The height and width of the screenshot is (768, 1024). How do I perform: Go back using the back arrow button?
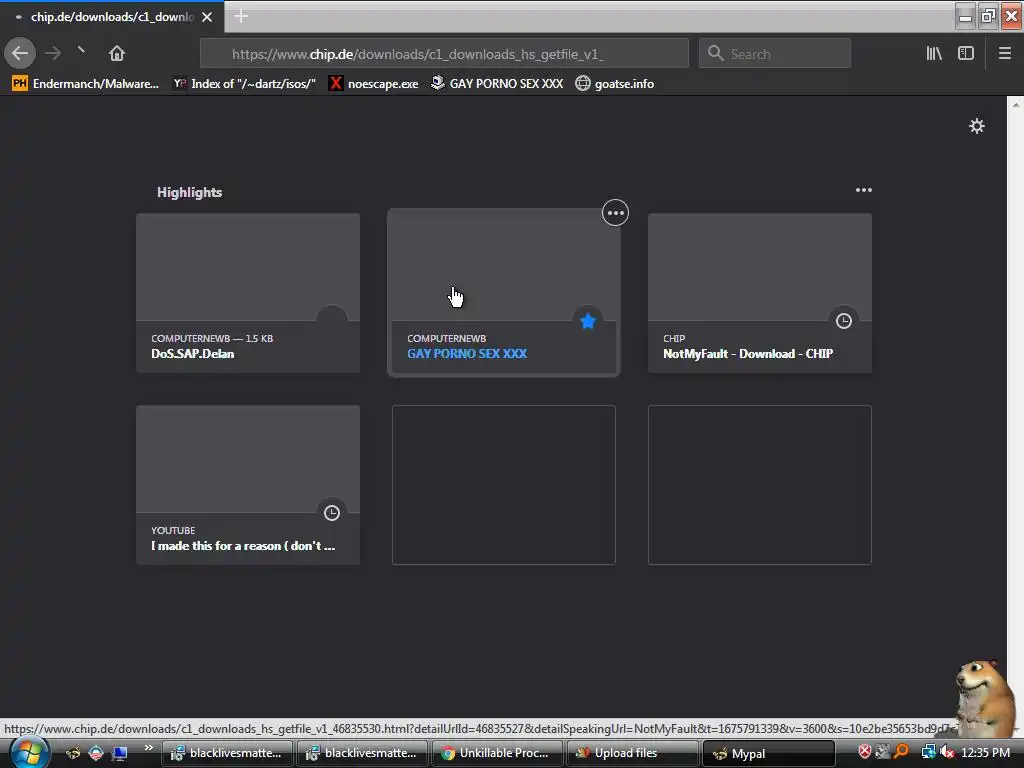point(20,53)
